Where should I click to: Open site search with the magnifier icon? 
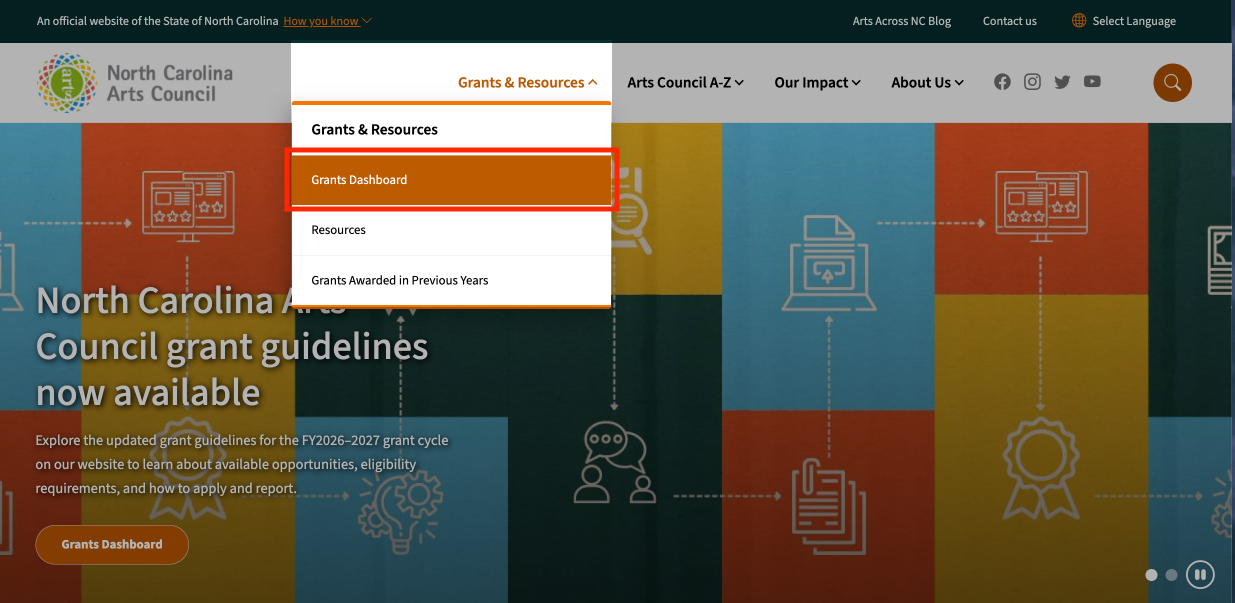[1172, 82]
